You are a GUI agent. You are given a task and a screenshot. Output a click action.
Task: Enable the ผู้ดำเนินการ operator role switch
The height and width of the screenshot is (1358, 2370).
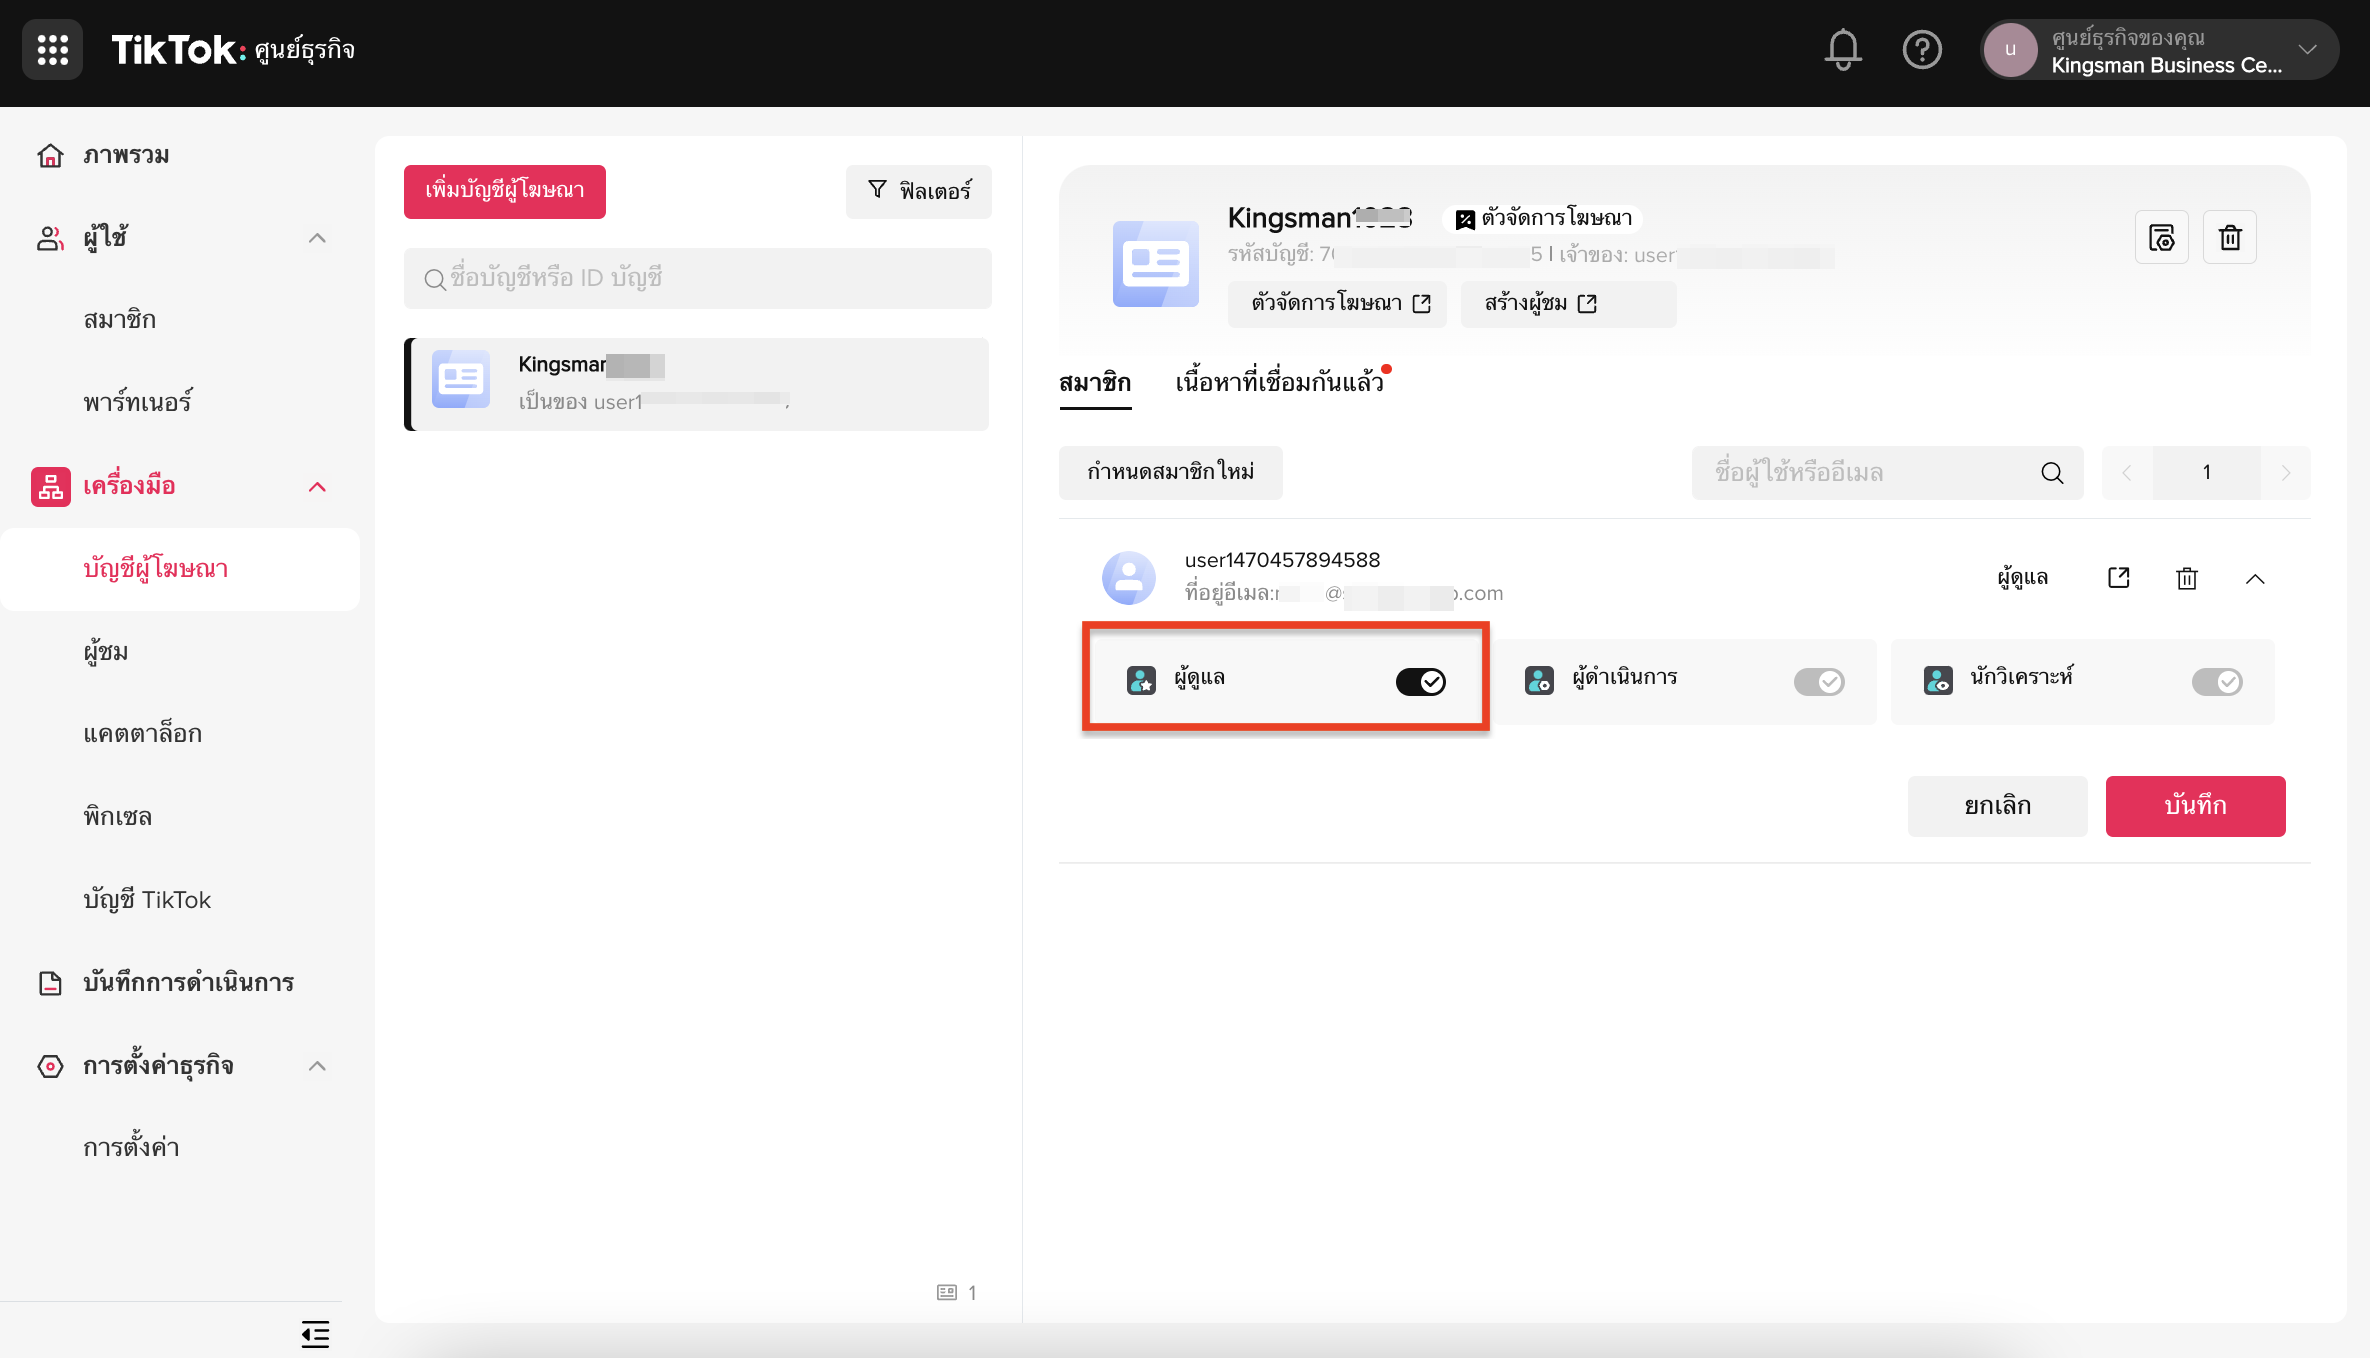(1818, 681)
